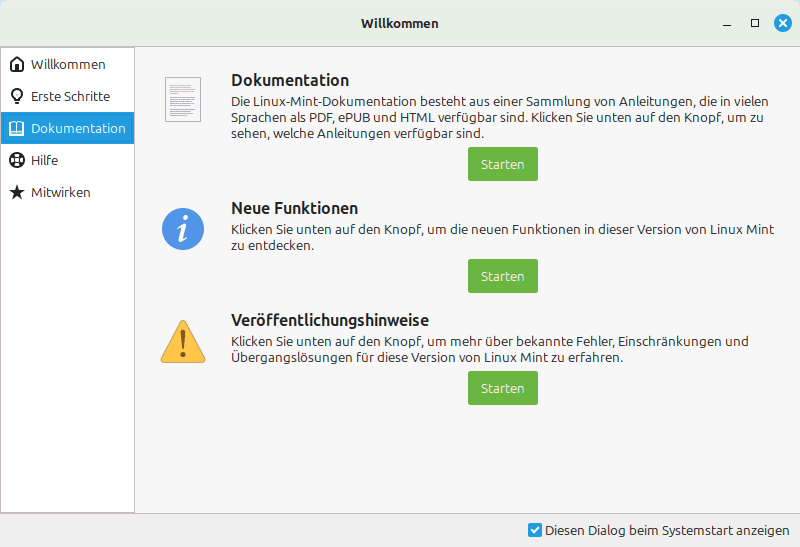Click the Veröffentlichungshinweise heading text

coord(330,320)
